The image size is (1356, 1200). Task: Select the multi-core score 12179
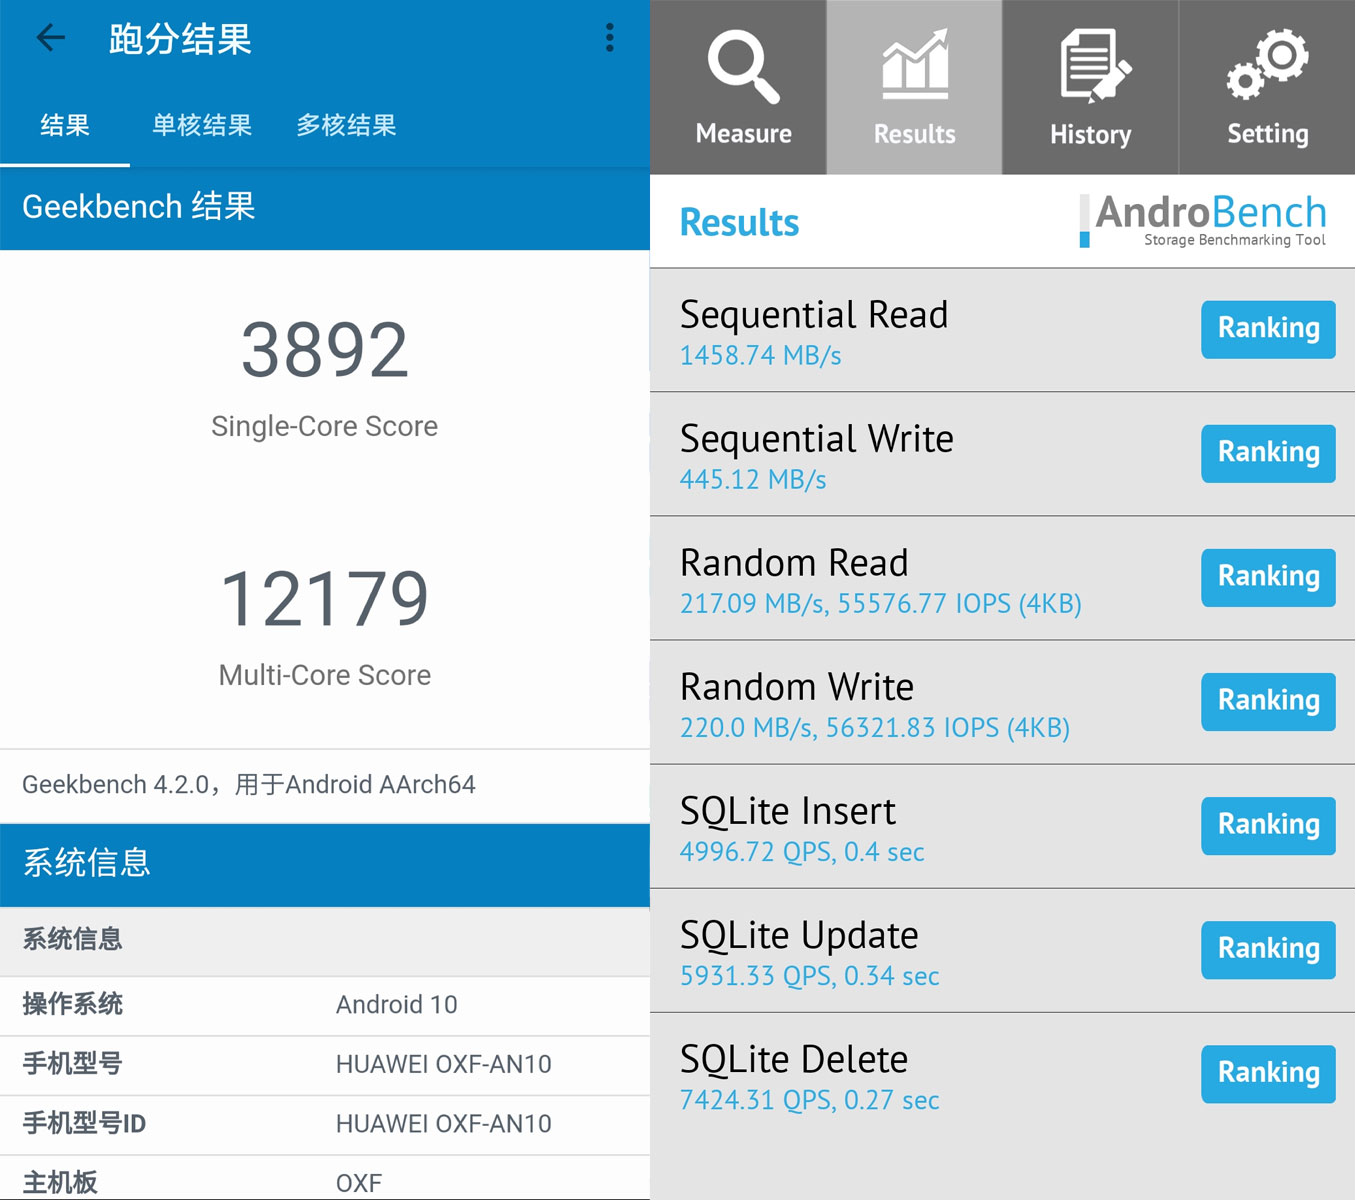325,599
